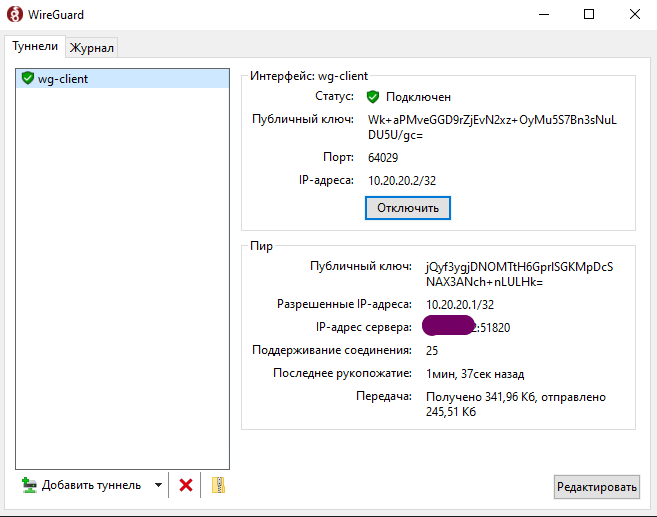Image resolution: width=657 pixels, height=517 pixels.
Task: Click the add tunnel computer icon
Action: coord(29,485)
